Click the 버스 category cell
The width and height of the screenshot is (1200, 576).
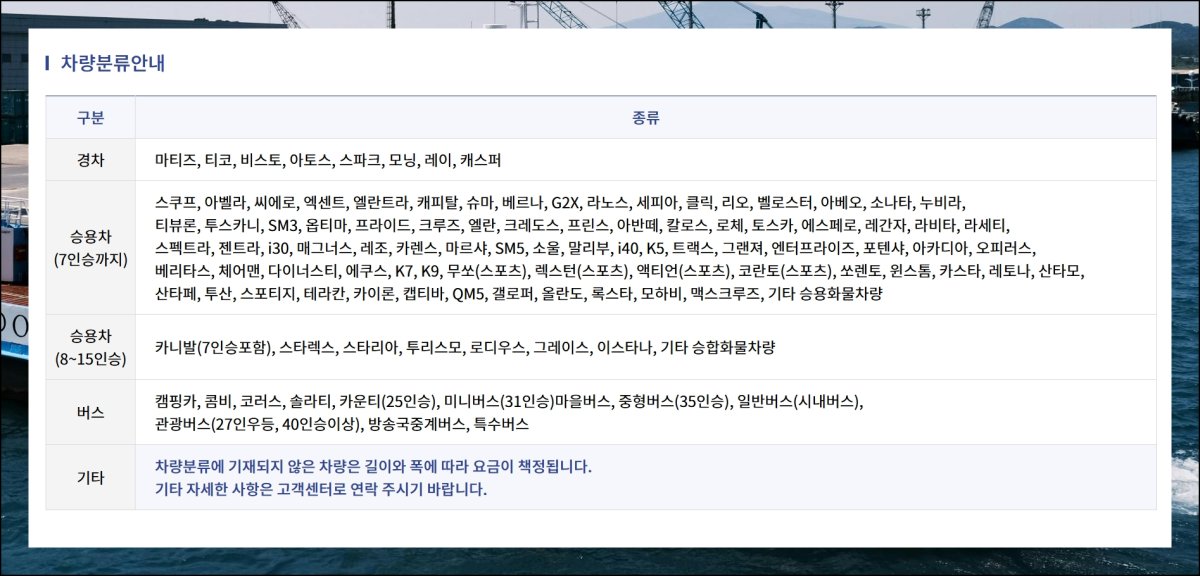point(91,412)
